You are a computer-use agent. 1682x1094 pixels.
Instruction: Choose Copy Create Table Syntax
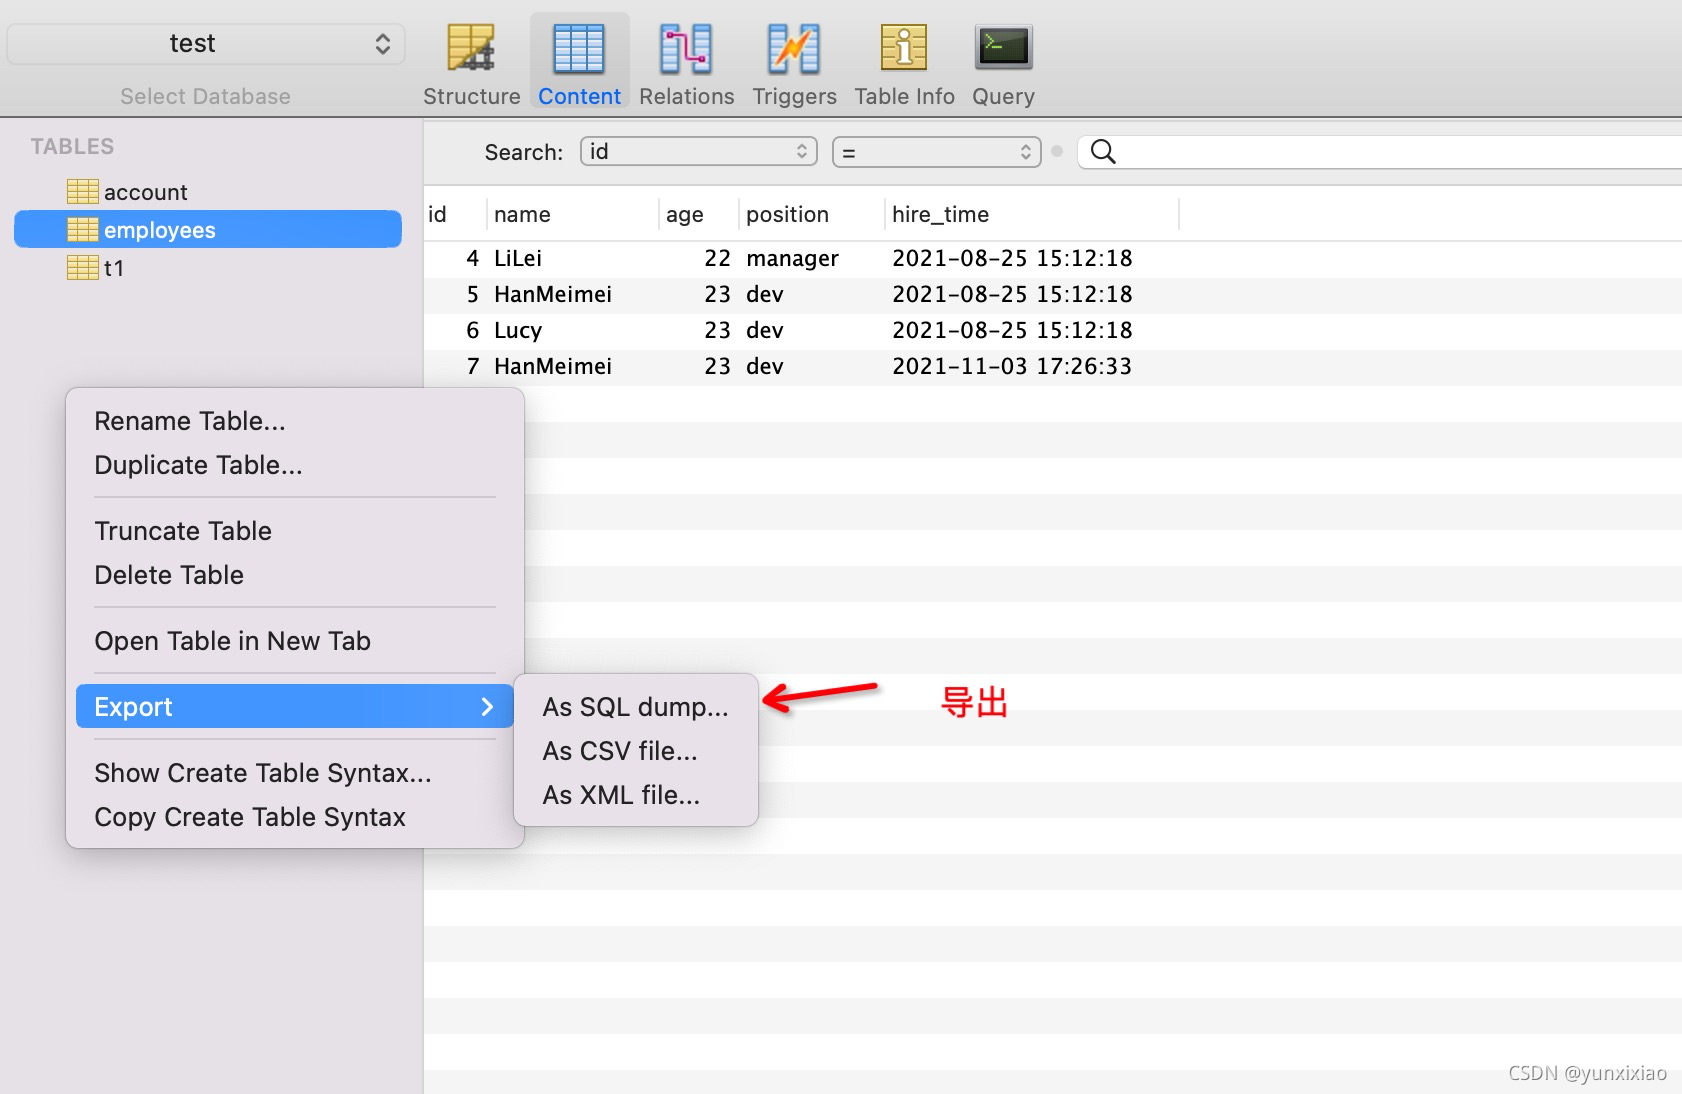(249, 817)
